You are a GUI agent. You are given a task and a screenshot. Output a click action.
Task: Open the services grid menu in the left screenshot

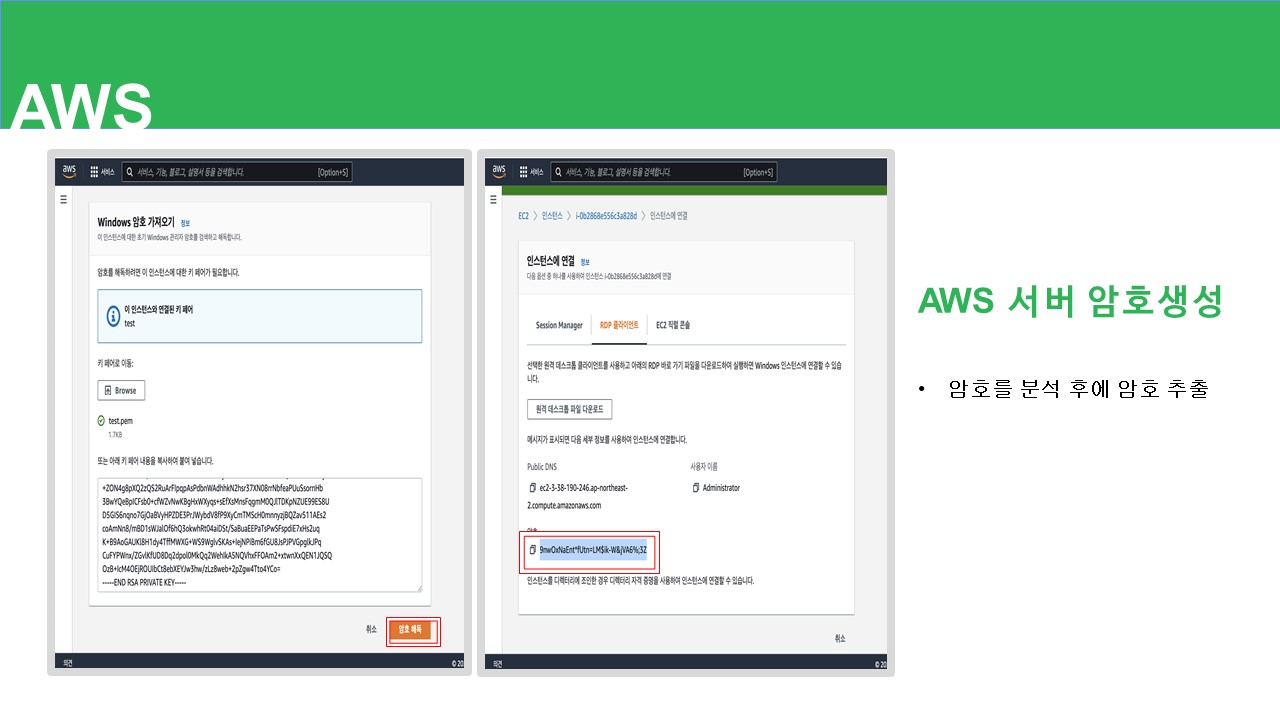[x=94, y=172]
